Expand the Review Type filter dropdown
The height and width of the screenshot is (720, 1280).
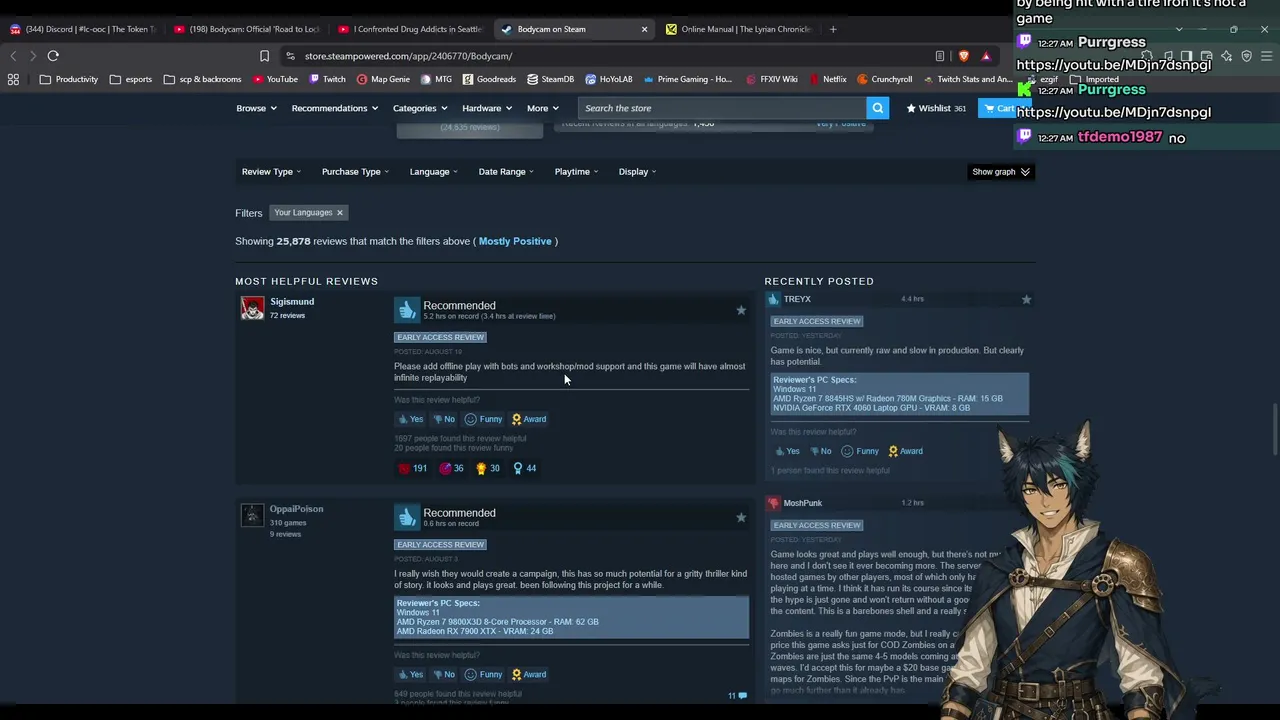coord(271,172)
